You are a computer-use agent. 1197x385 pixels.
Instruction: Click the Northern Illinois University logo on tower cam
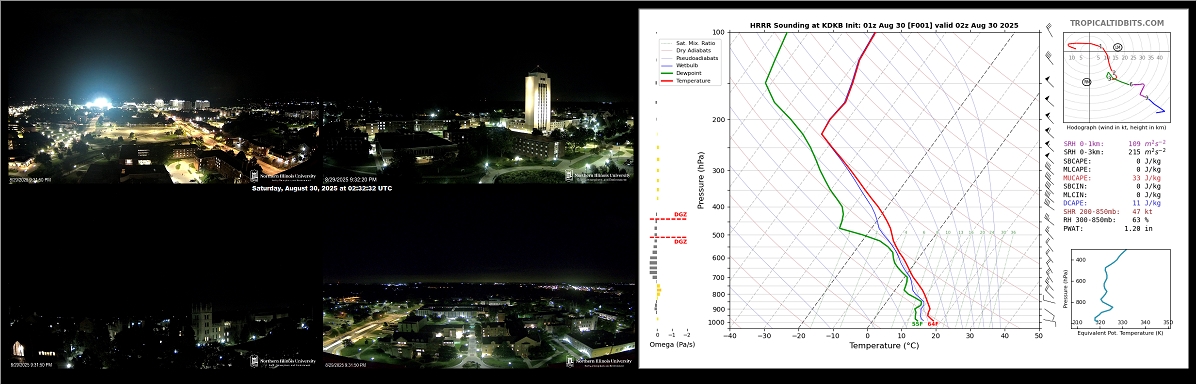pos(599,176)
